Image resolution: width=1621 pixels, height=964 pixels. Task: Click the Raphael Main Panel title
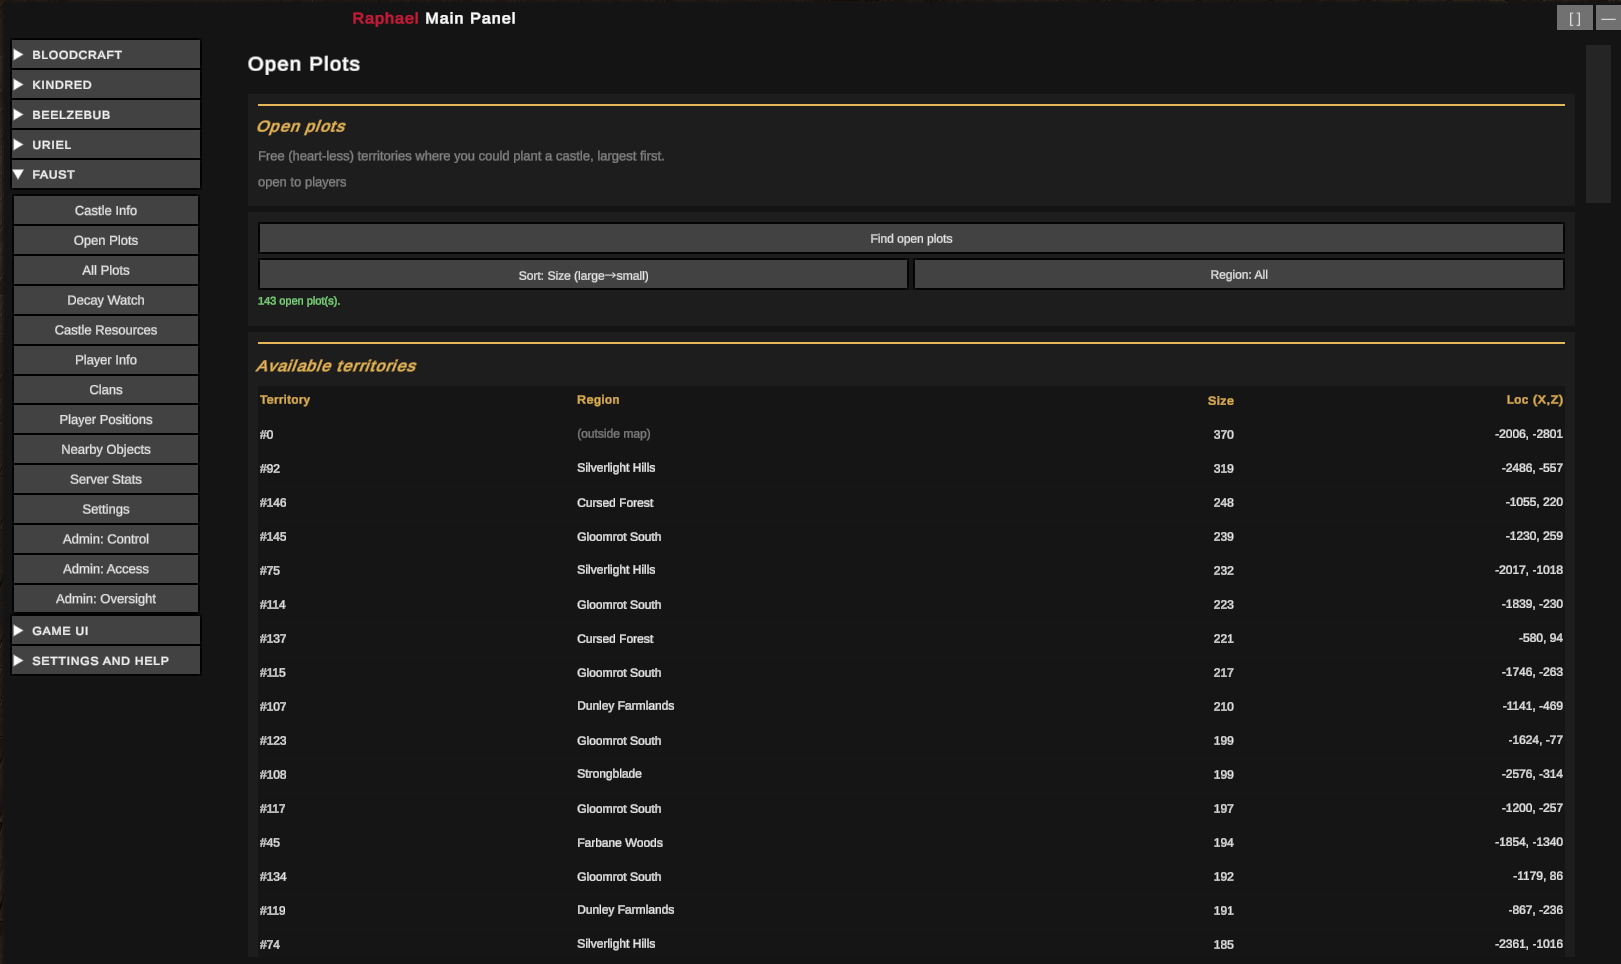click(434, 18)
